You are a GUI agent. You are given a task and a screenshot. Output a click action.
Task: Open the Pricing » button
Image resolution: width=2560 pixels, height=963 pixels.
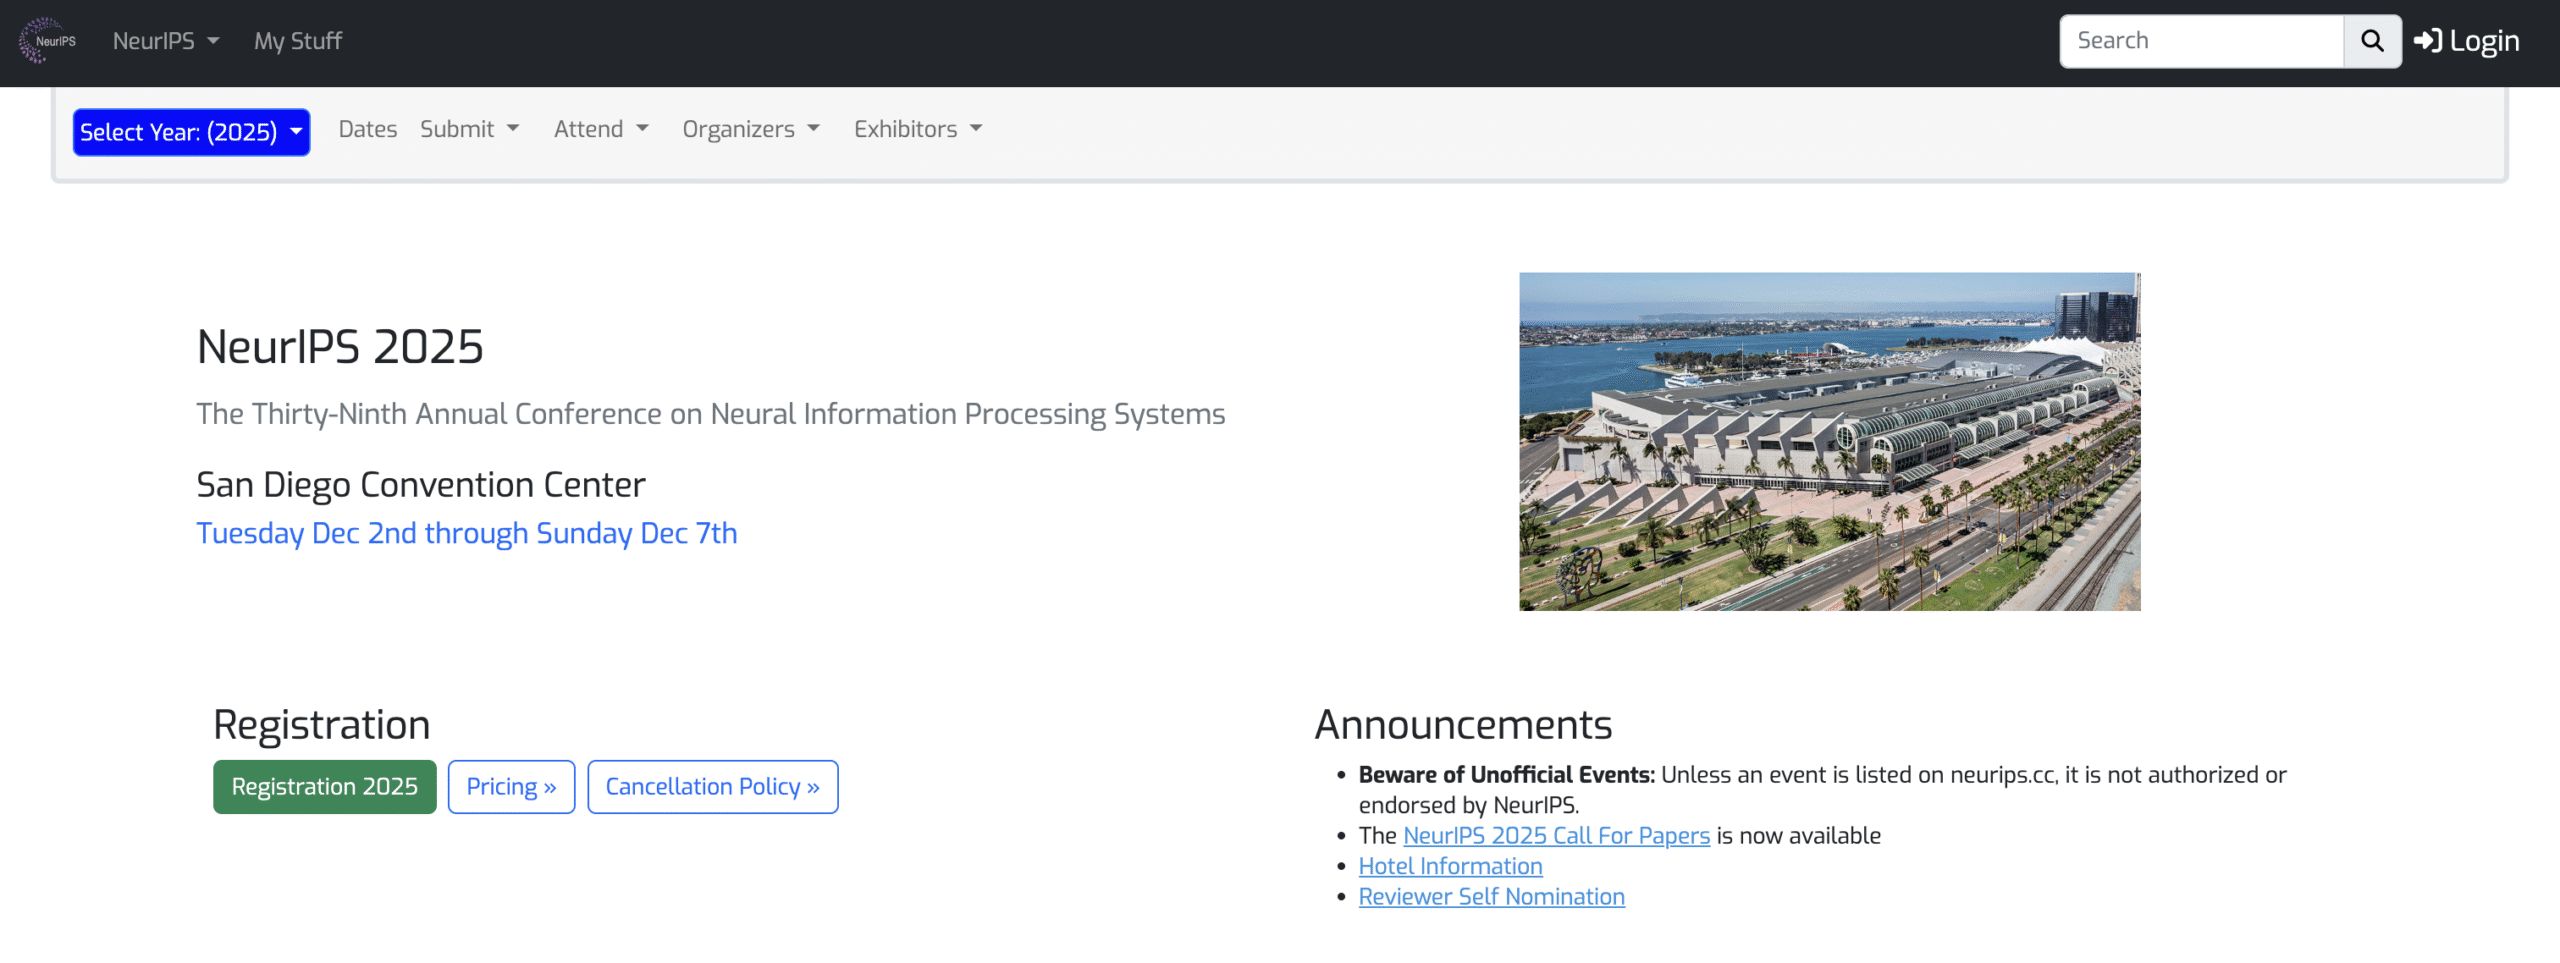511,787
